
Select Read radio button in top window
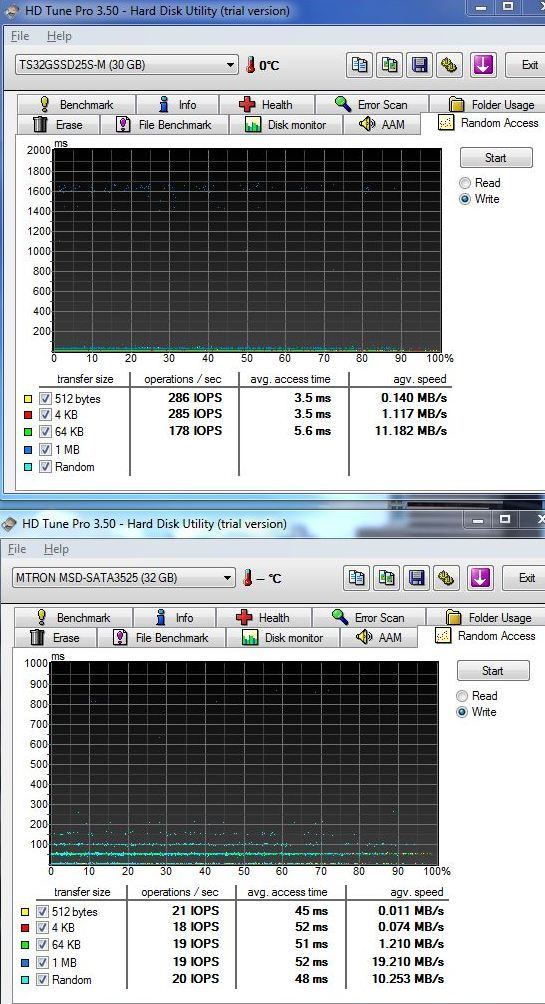[x=465, y=183]
